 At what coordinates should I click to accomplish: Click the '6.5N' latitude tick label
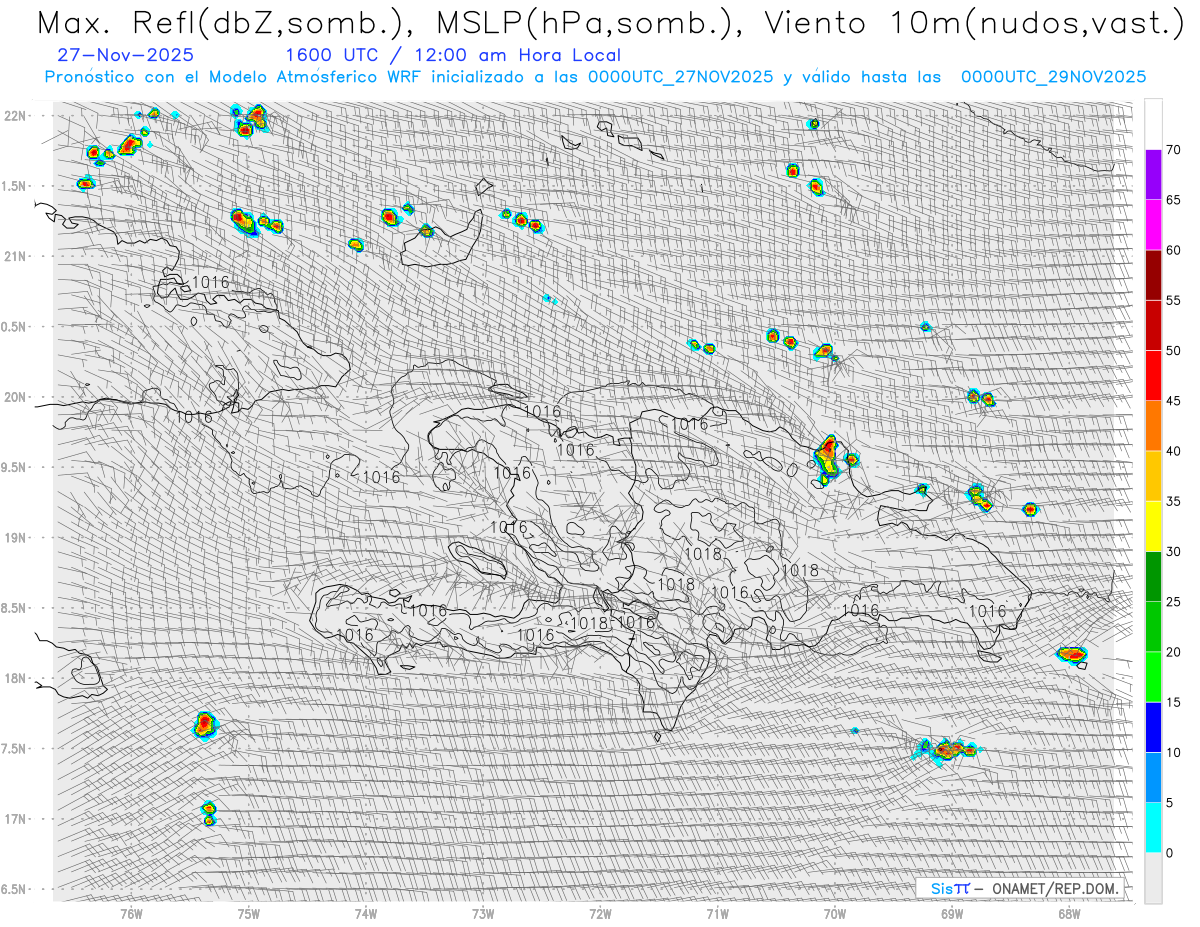pos(15,889)
